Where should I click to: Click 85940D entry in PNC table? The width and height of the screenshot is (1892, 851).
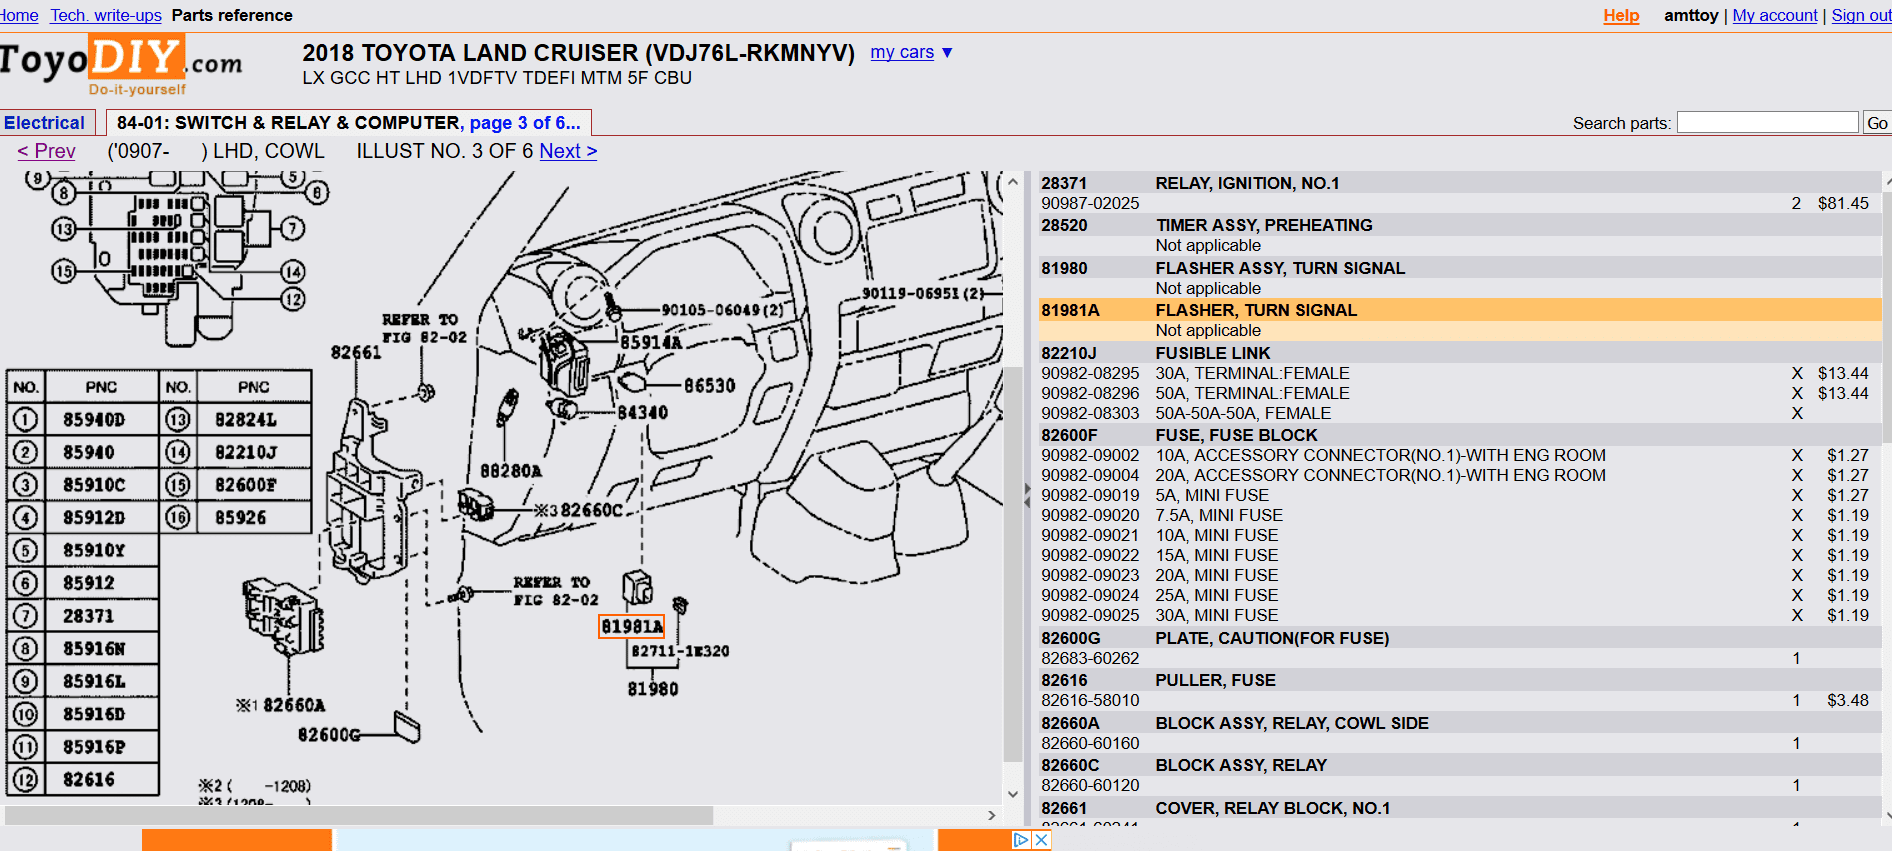[94, 419]
